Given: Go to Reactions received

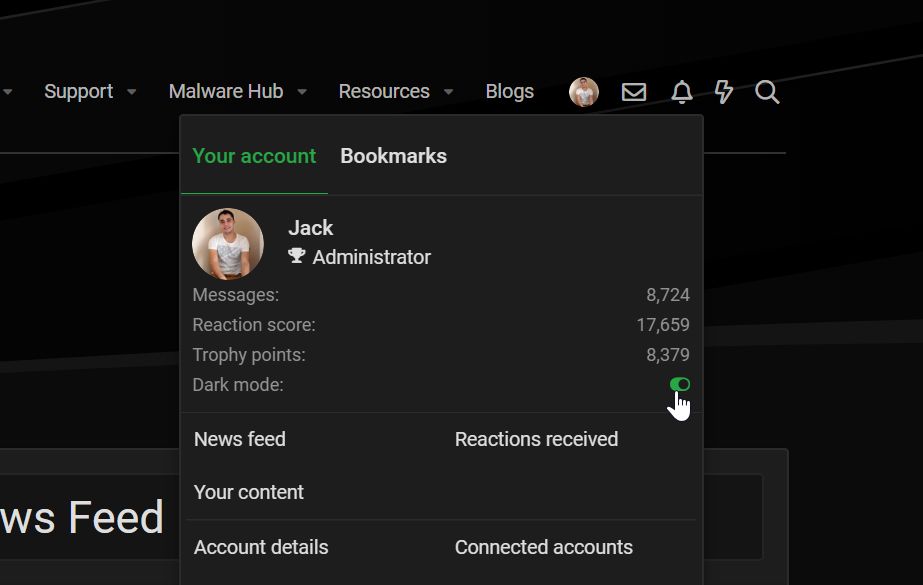Looking at the screenshot, I should click(536, 439).
